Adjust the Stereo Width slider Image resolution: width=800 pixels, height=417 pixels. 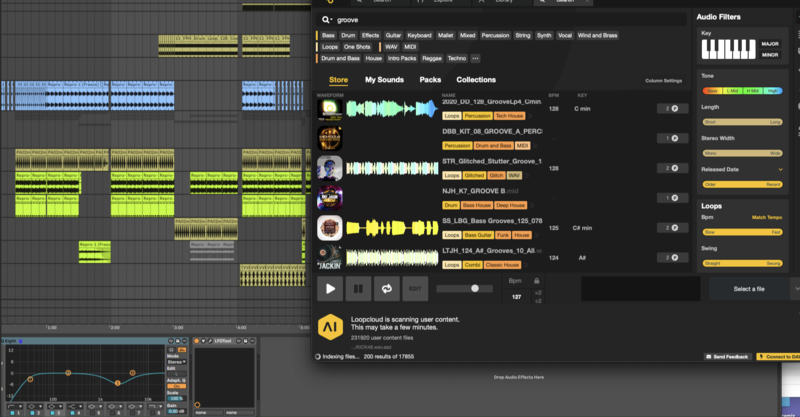(x=742, y=153)
